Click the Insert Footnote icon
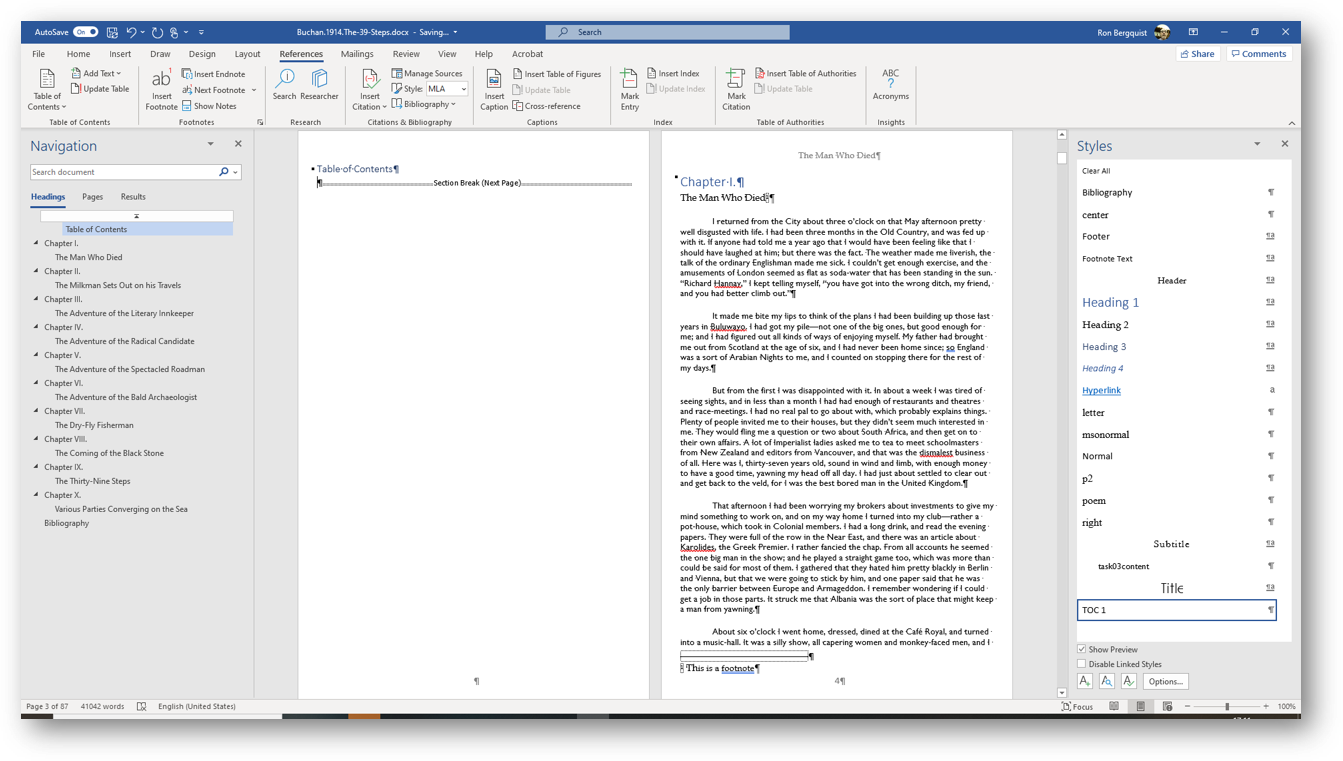 click(161, 81)
